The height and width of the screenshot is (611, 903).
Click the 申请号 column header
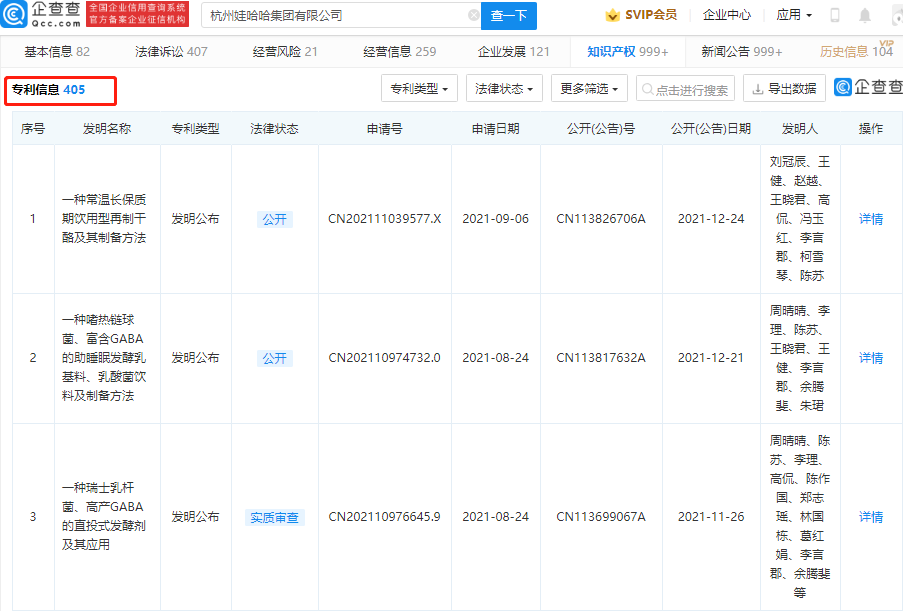click(385, 128)
